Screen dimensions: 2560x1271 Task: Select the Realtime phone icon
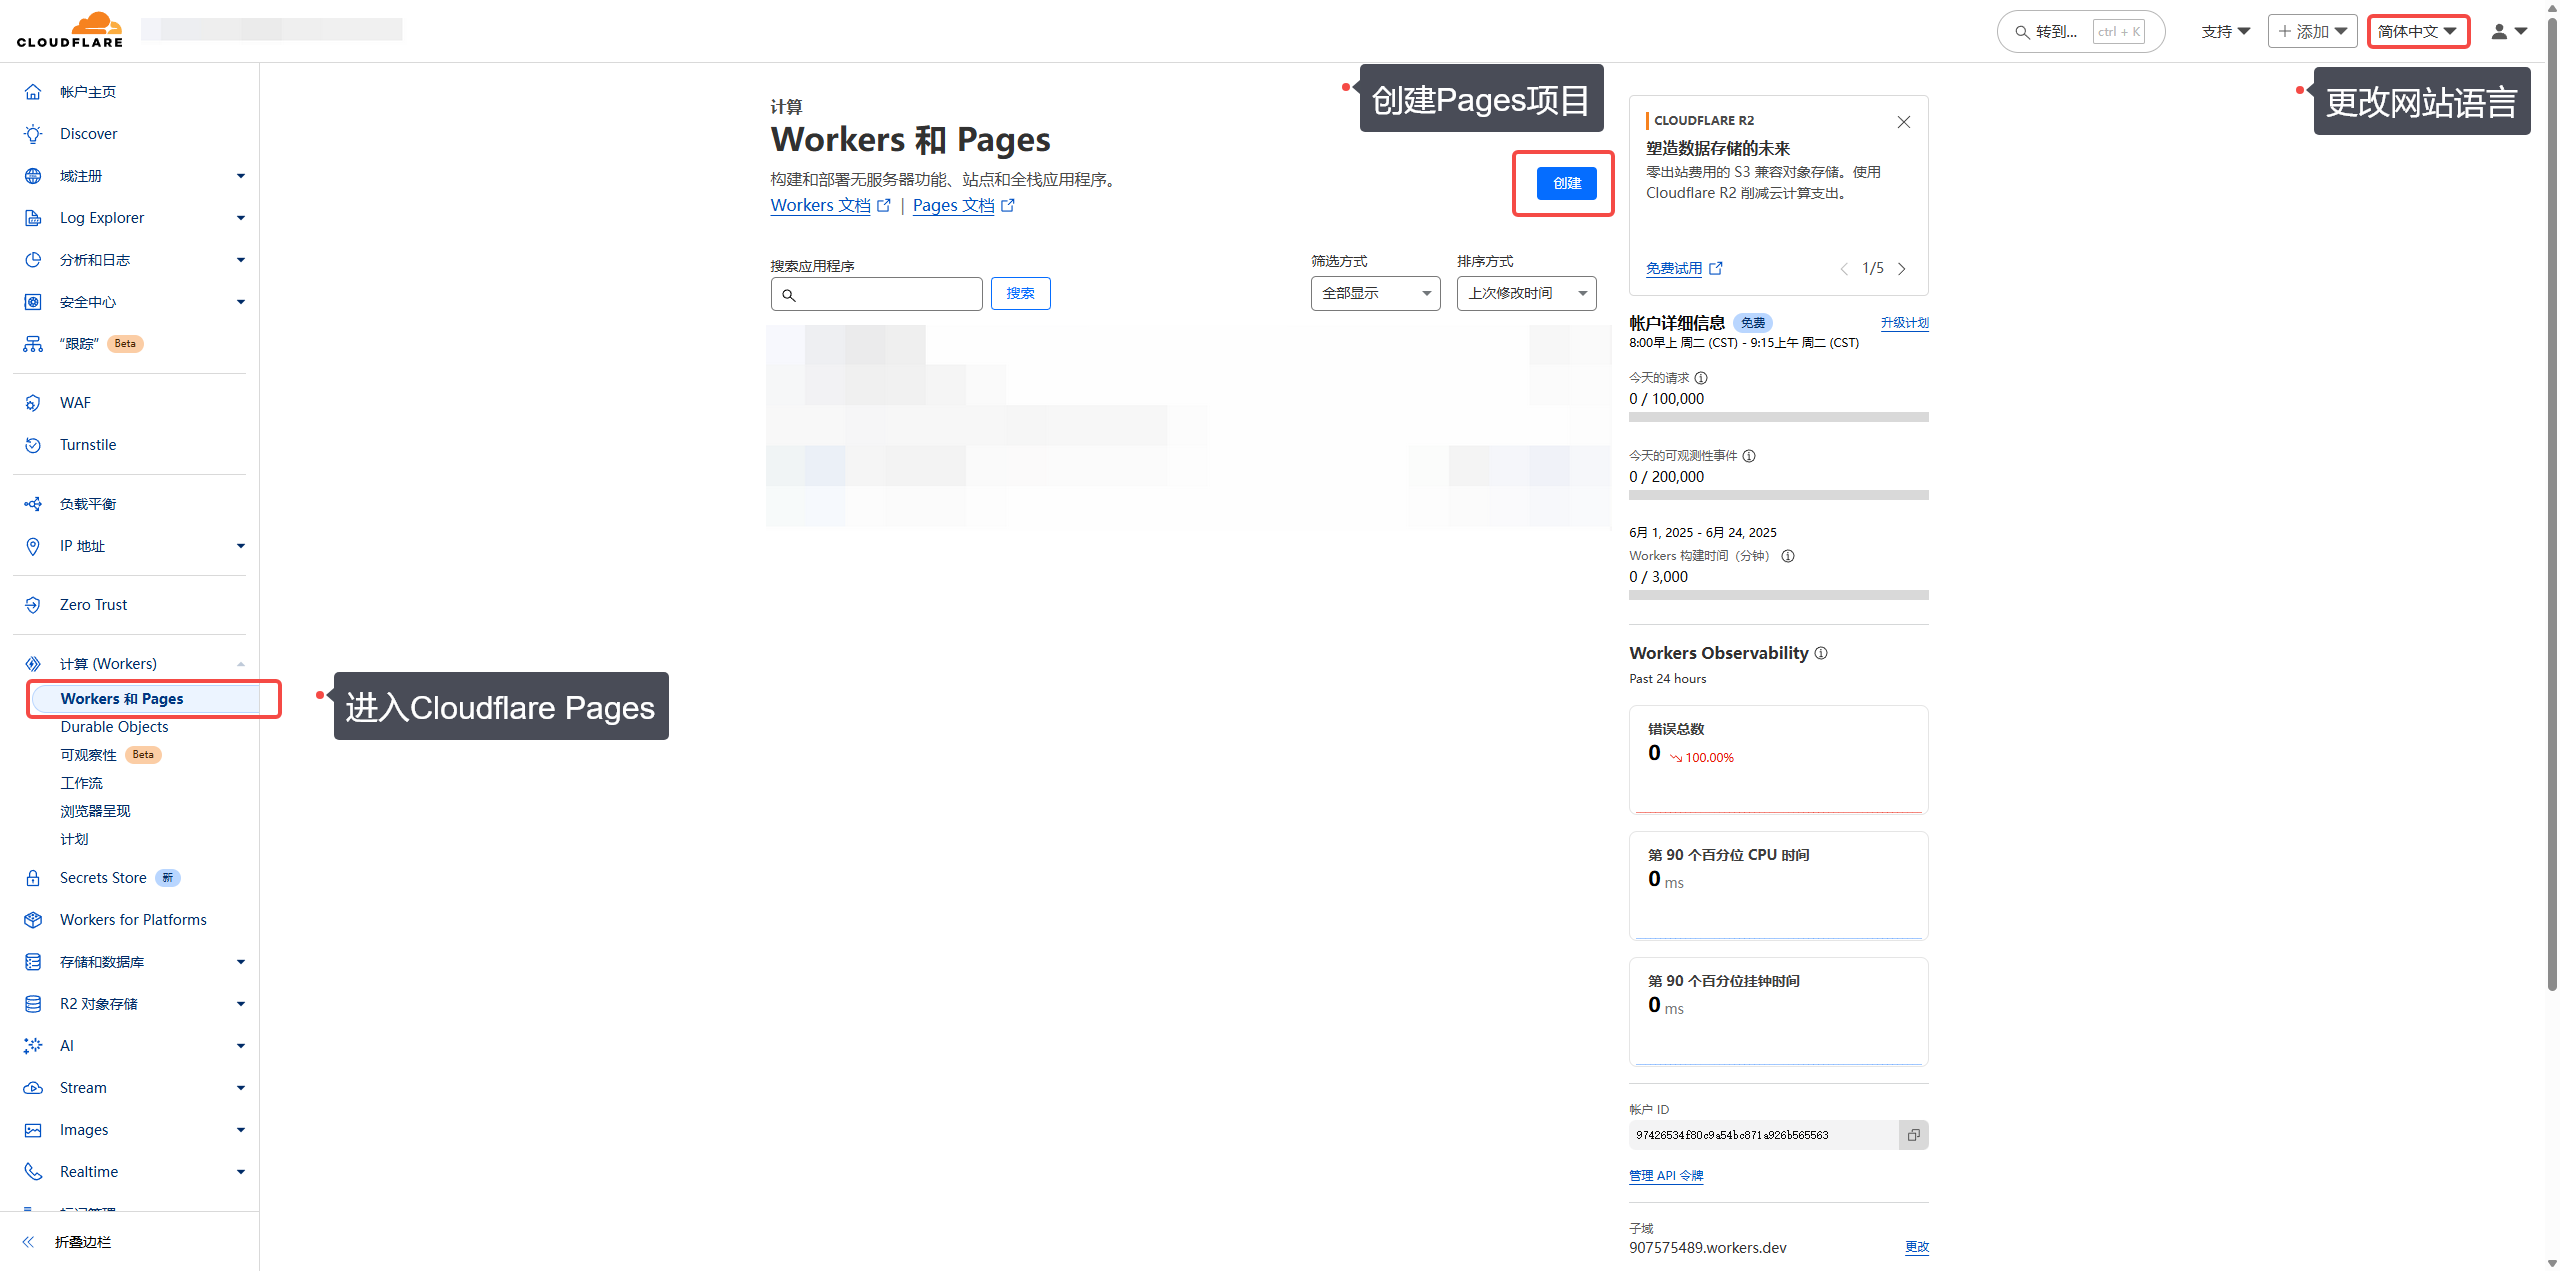click(x=33, y=1171)
